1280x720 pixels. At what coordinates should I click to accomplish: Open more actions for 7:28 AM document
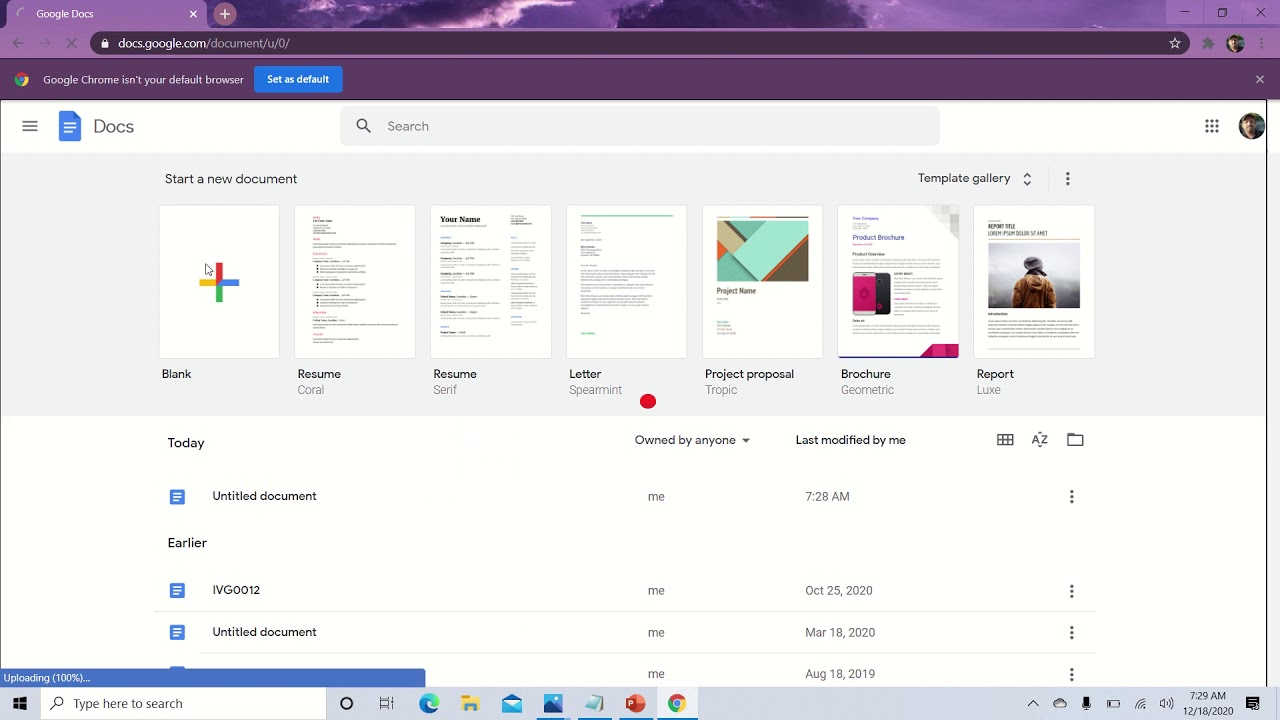click(x=1072, y=497)
